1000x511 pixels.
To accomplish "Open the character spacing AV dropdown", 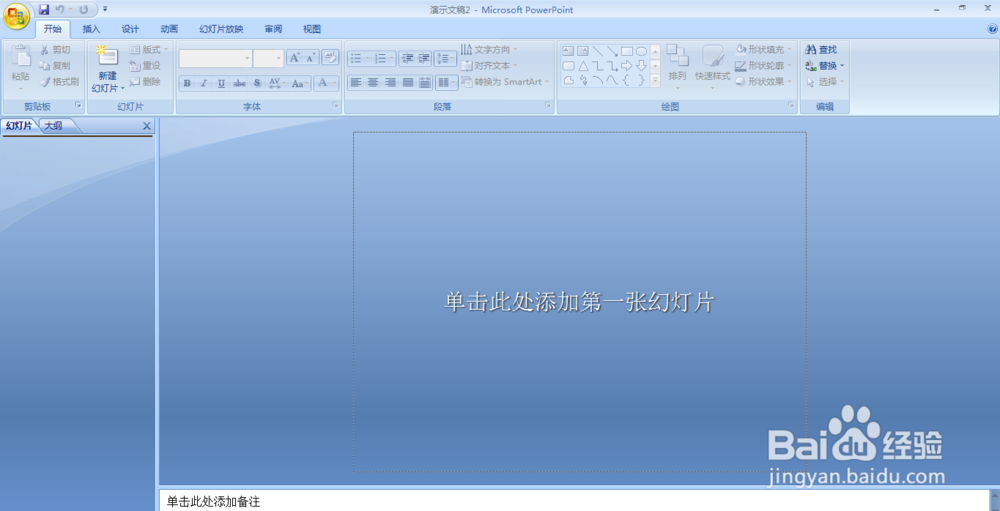I will (x=276, y=83).
